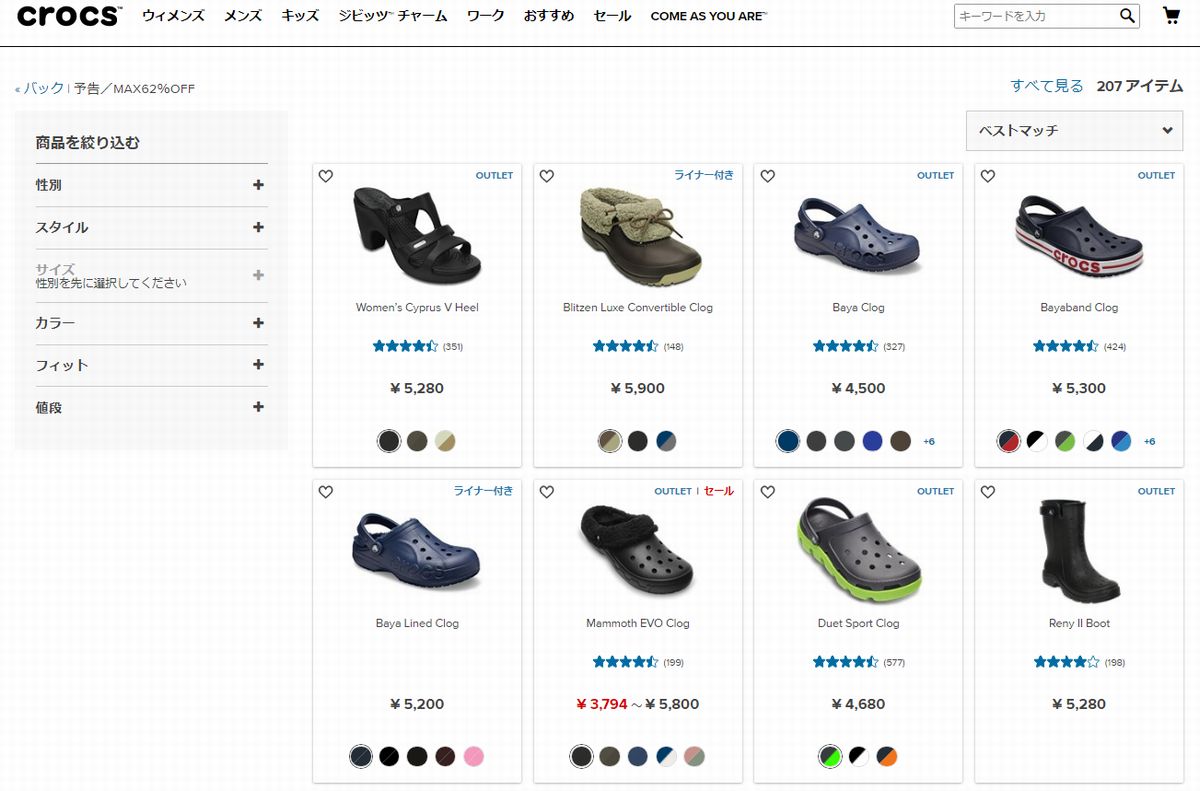This screenshot has height=791, width=1200.
Task: Select the Baya Lined Clog shoe image
Action: tap(417, 551)
